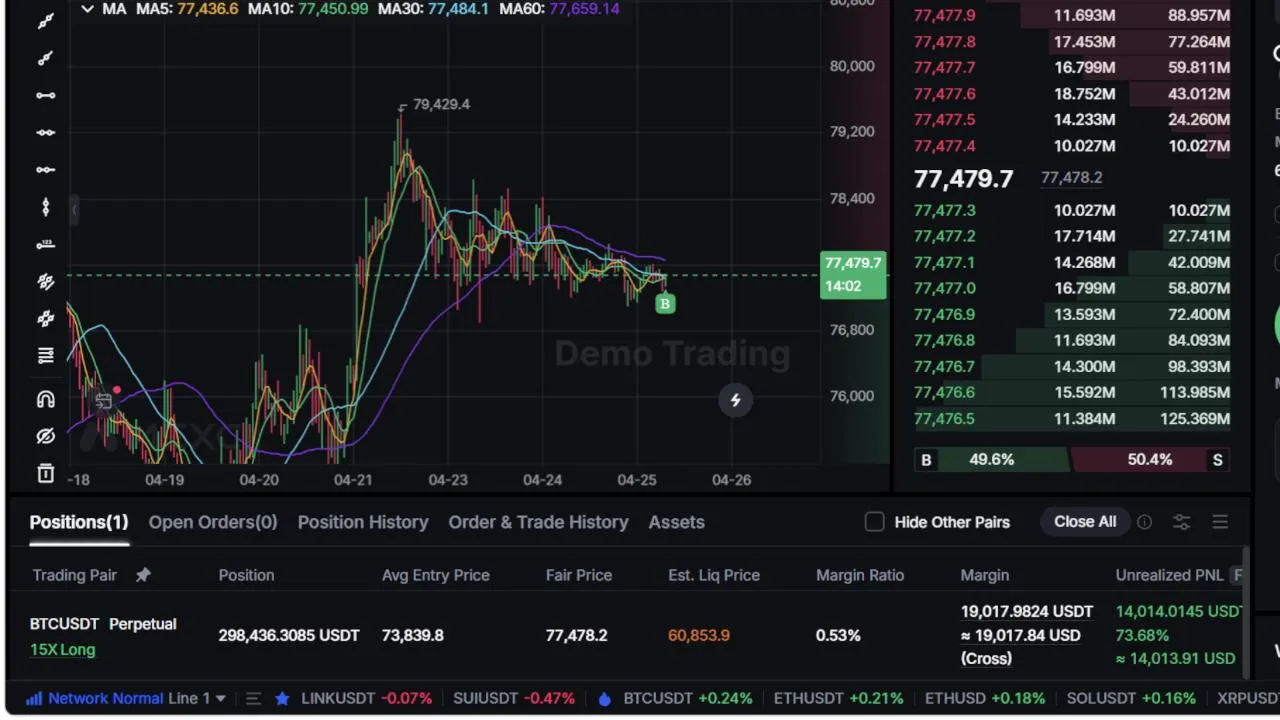This screenshot has width=1280, height=720.
Task: Select the horizontal line tool with centered points
Action: click(x=46, y=132)
